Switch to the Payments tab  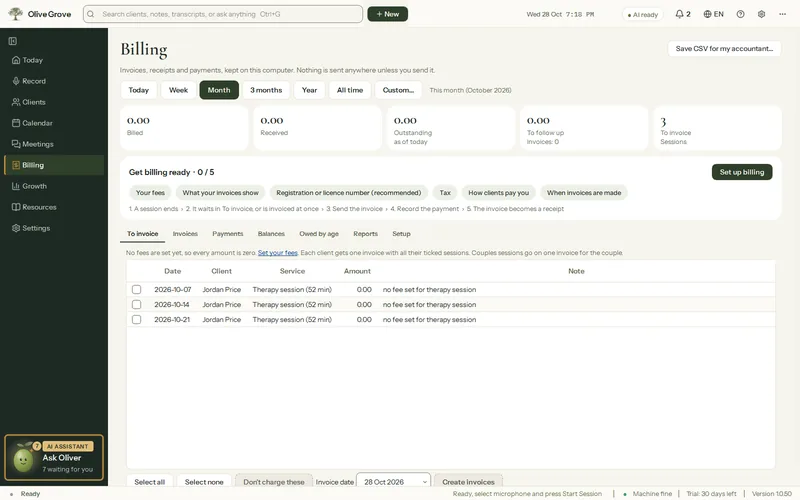click(x=228, y=234)
